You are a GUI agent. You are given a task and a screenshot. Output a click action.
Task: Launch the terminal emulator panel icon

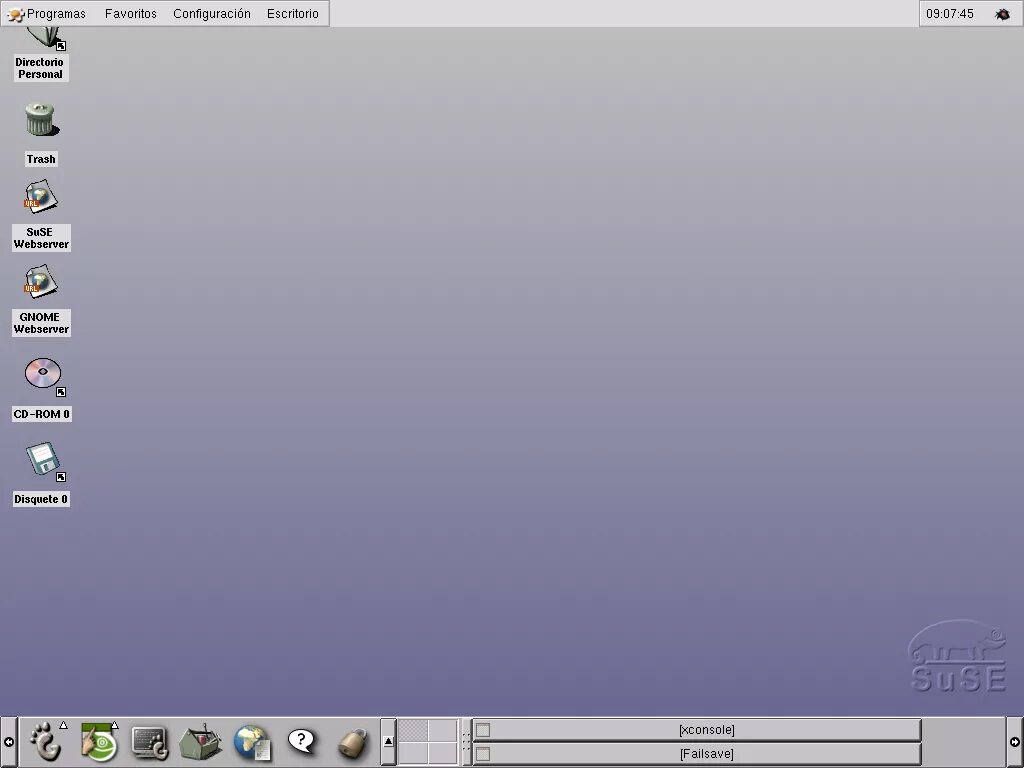(150, 742)
